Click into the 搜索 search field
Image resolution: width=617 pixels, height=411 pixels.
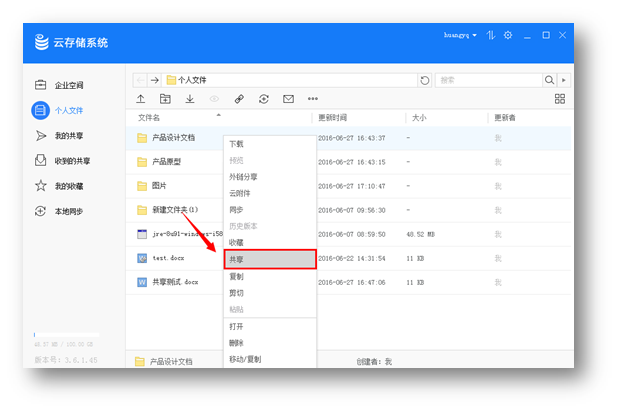pyautogui.click(x=488, y=80)
